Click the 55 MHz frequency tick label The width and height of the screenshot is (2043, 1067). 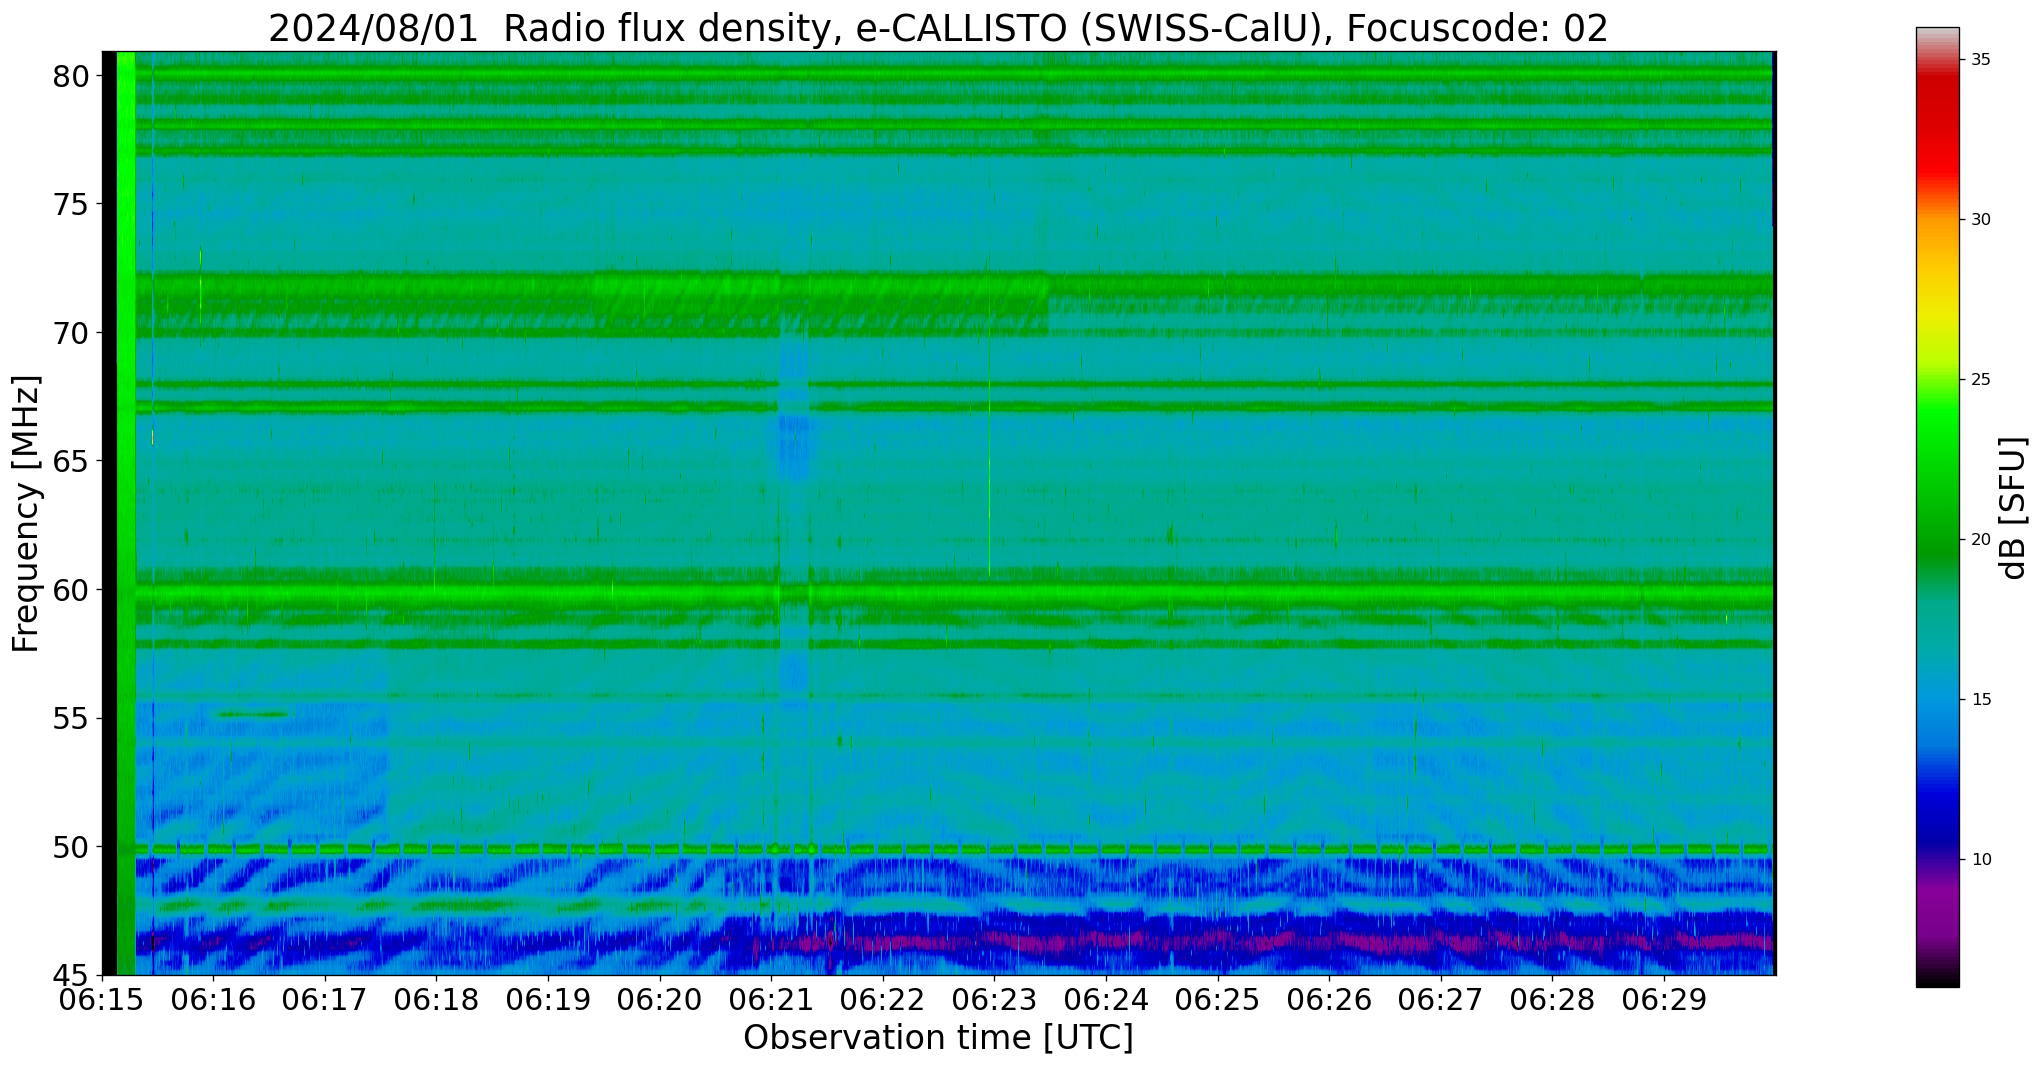(71, 719)
